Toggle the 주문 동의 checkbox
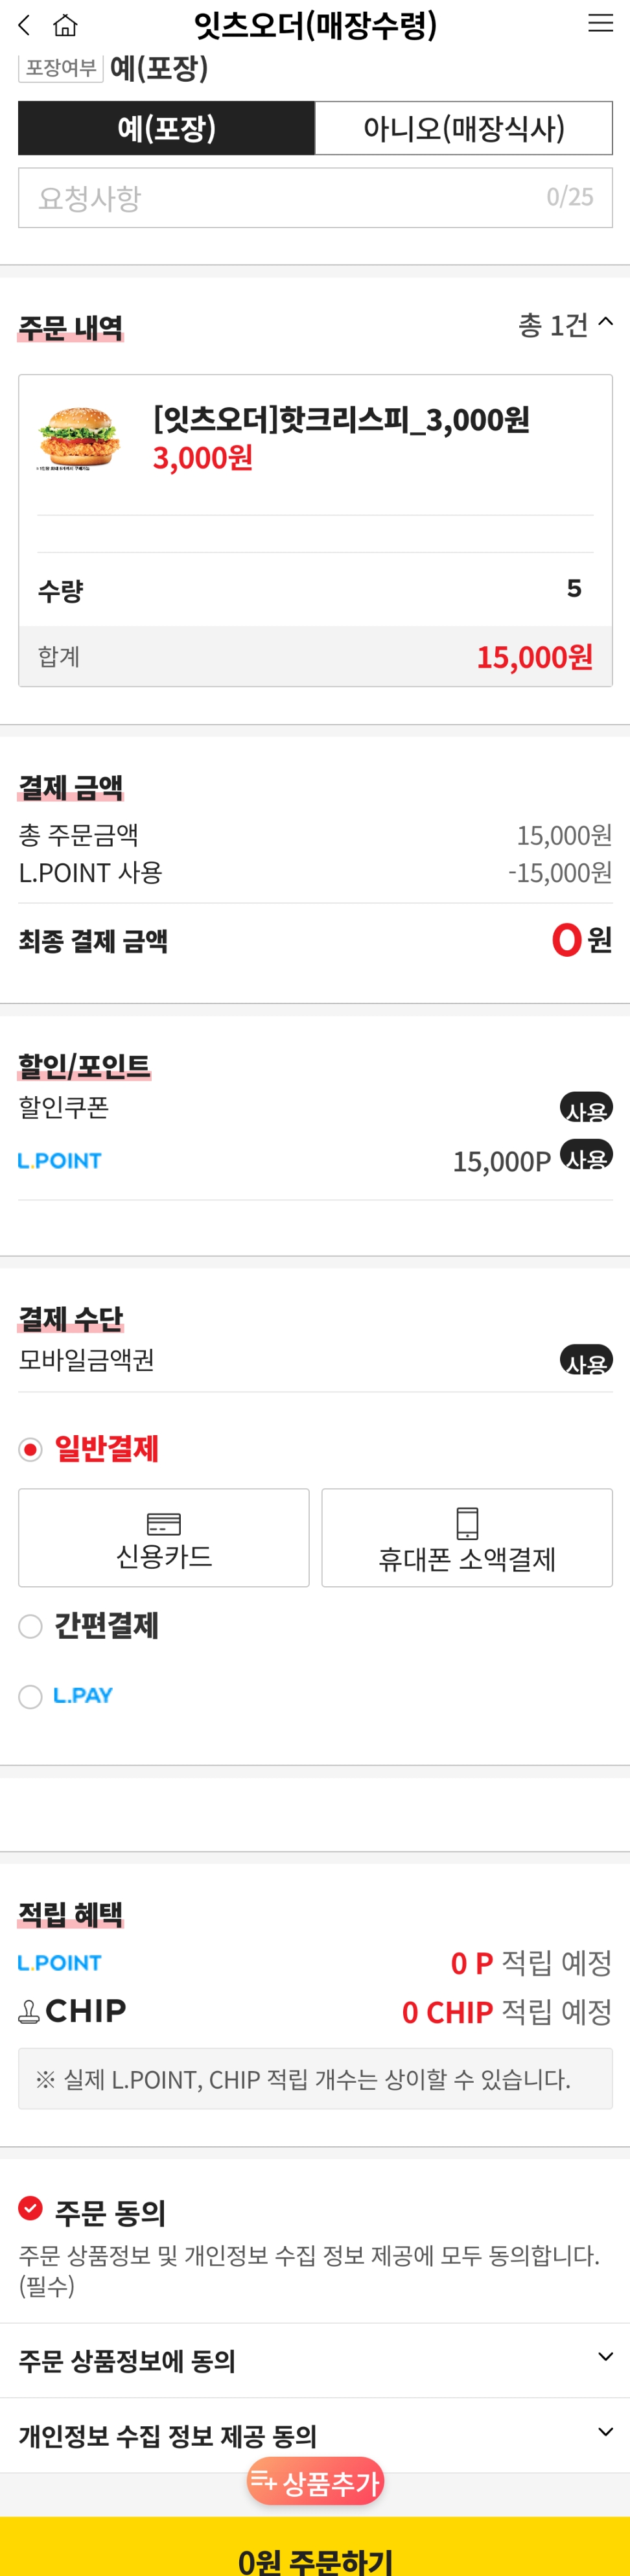This screenshot has width=630, height=2576. pos(31,2208)
